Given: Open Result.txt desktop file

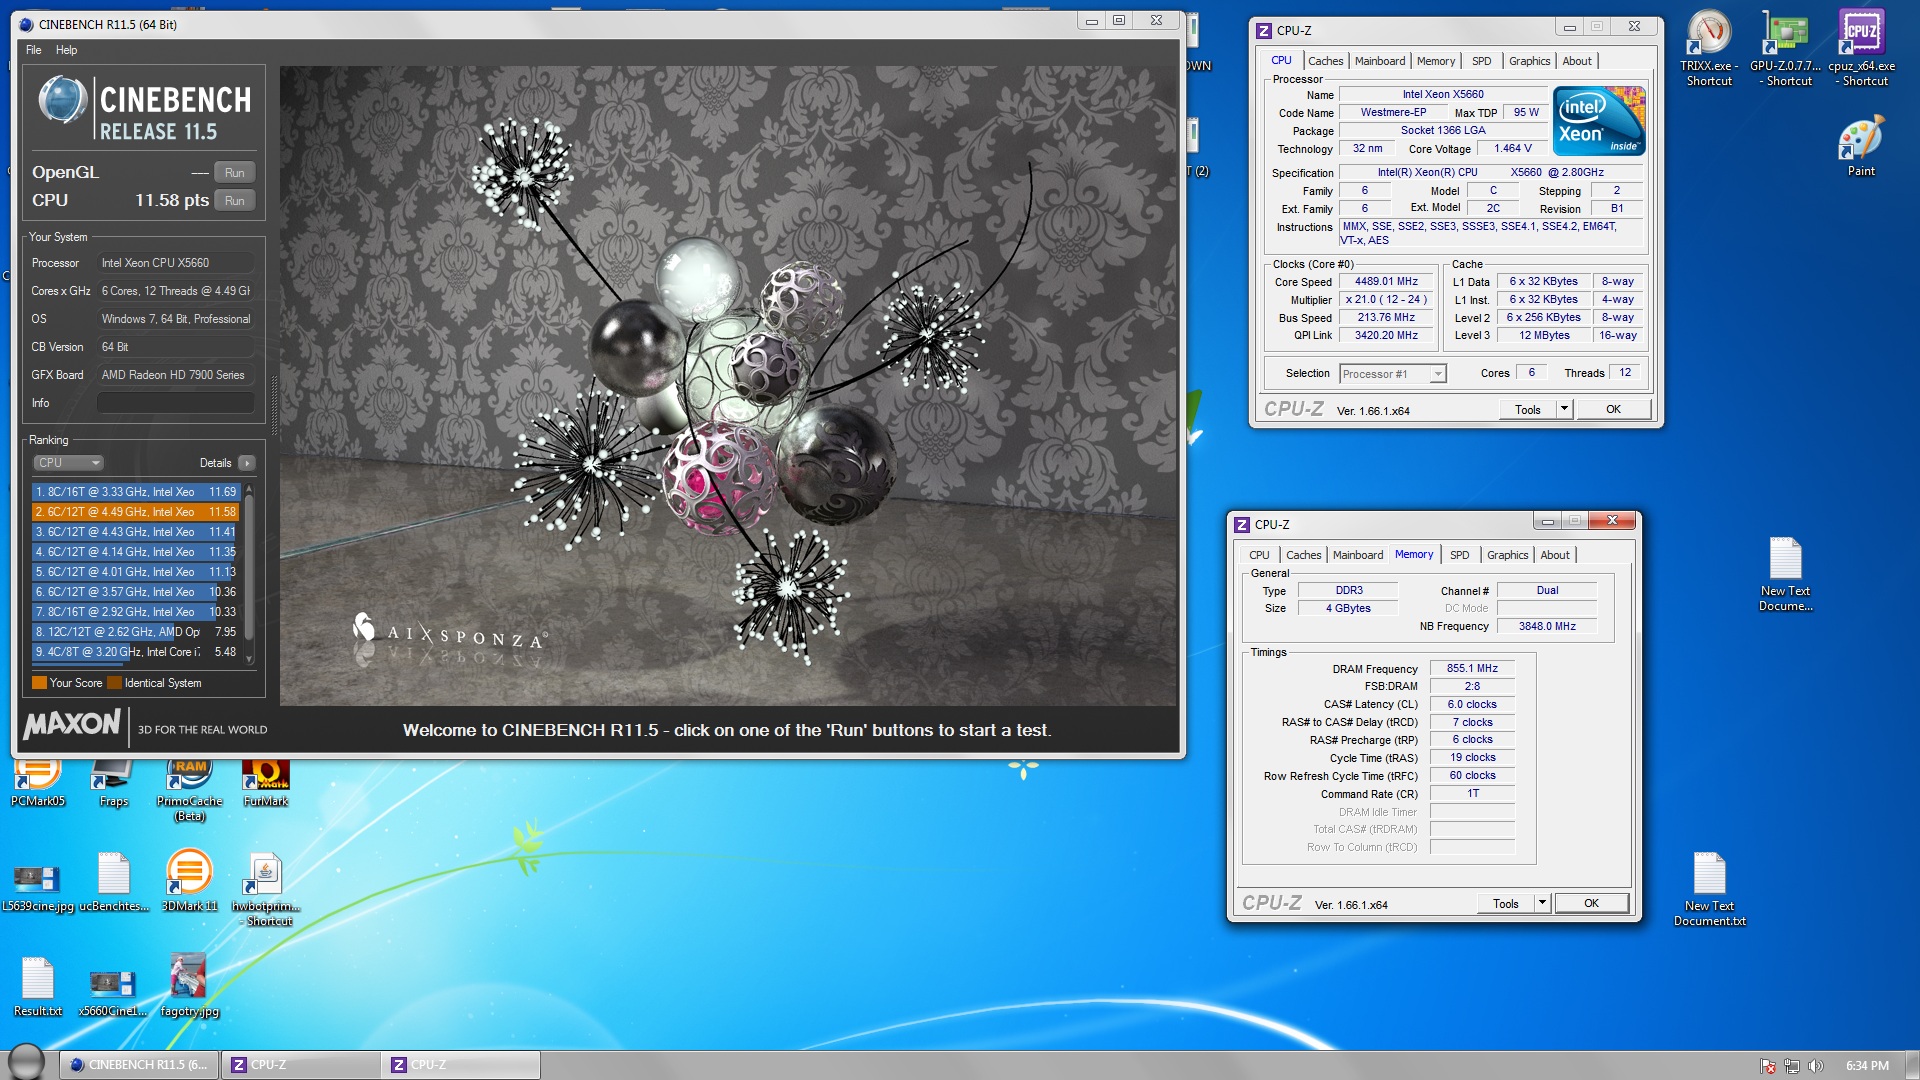Looking at the screenshot, I should coord(38,988).
